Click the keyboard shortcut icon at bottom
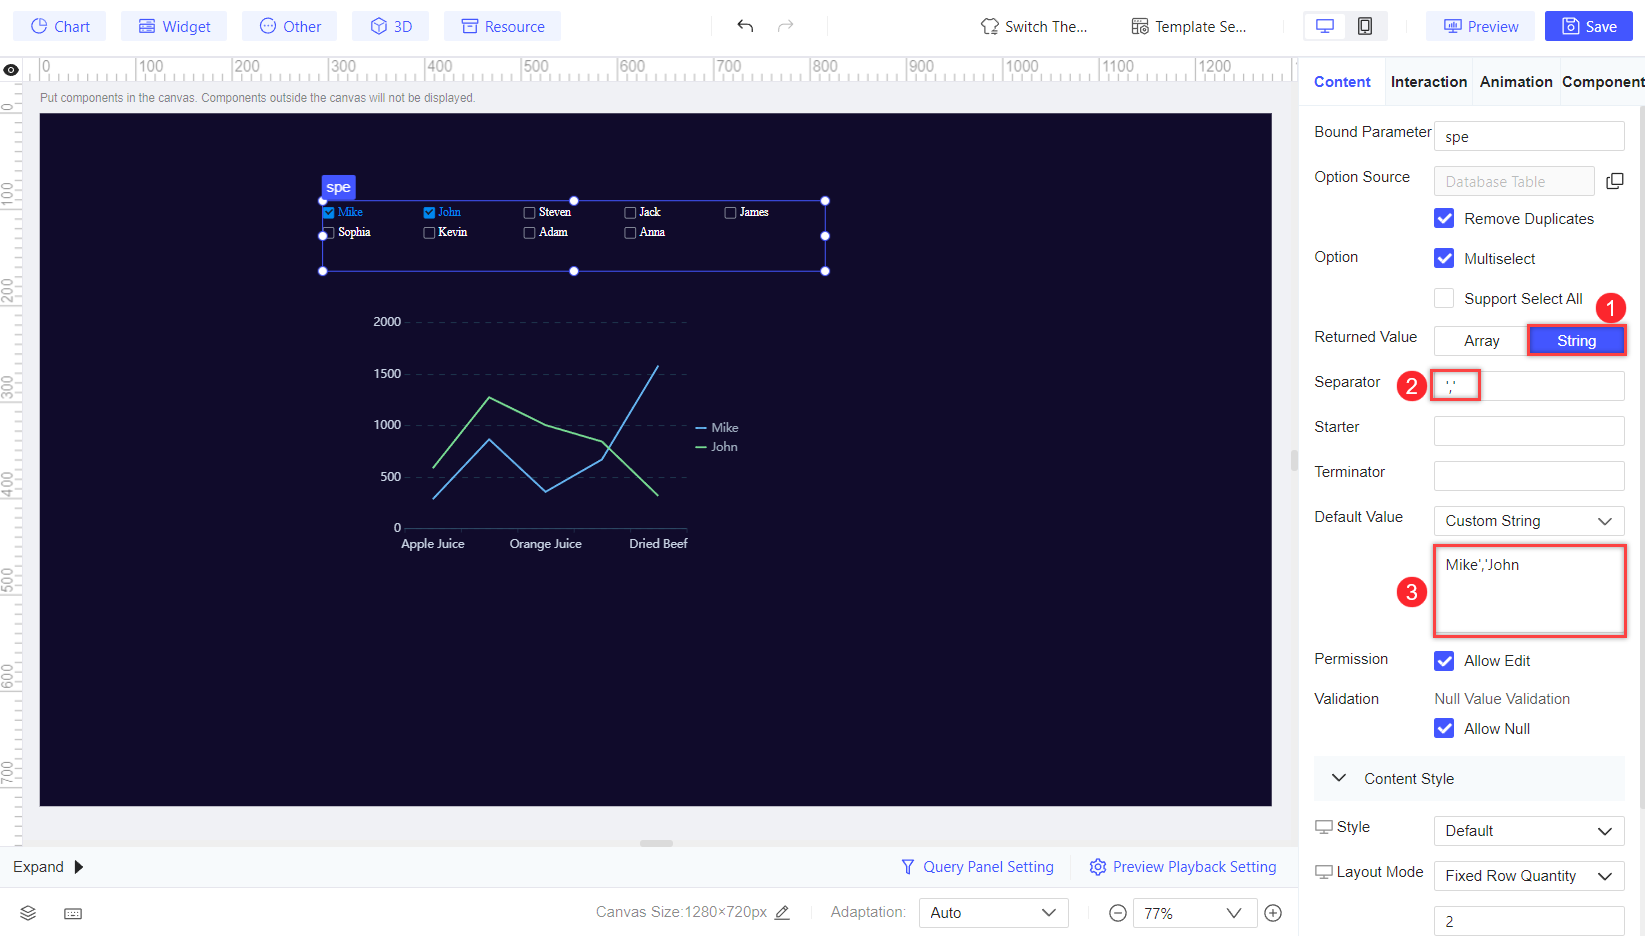Image resolution: width=1645 pixels, height=936 pixels. (x=73, y=913)
